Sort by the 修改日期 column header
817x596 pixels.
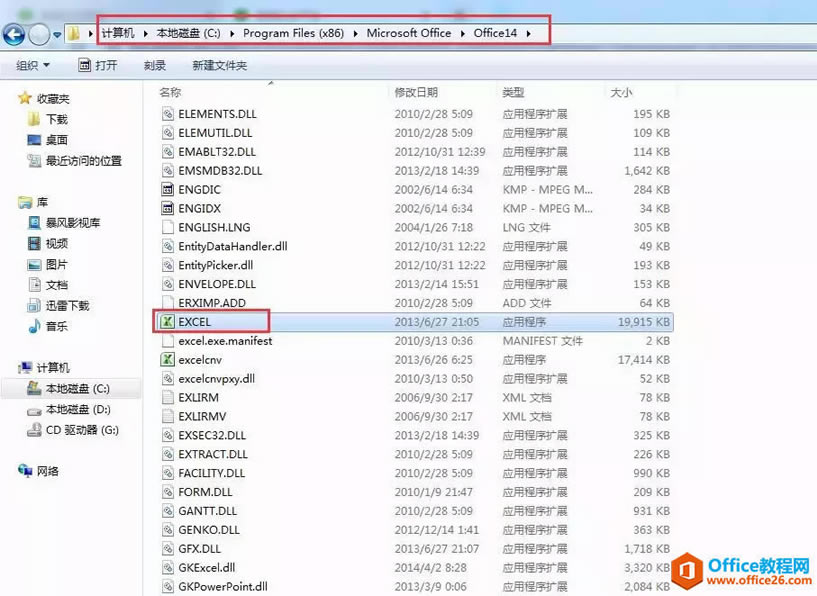tap(416, 92)
